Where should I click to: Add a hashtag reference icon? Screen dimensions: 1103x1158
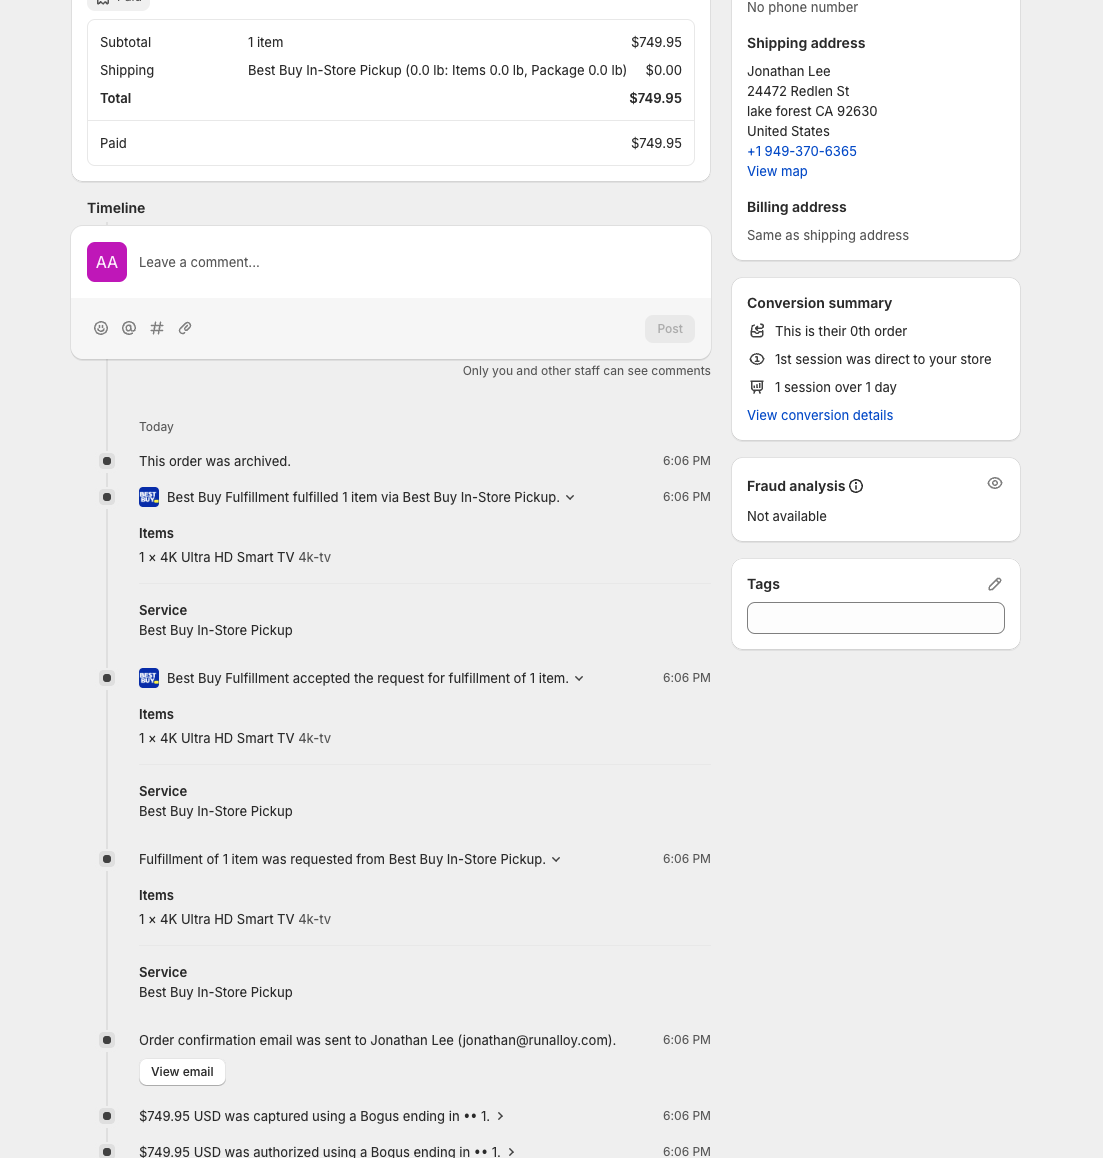[x=157, y=328]
